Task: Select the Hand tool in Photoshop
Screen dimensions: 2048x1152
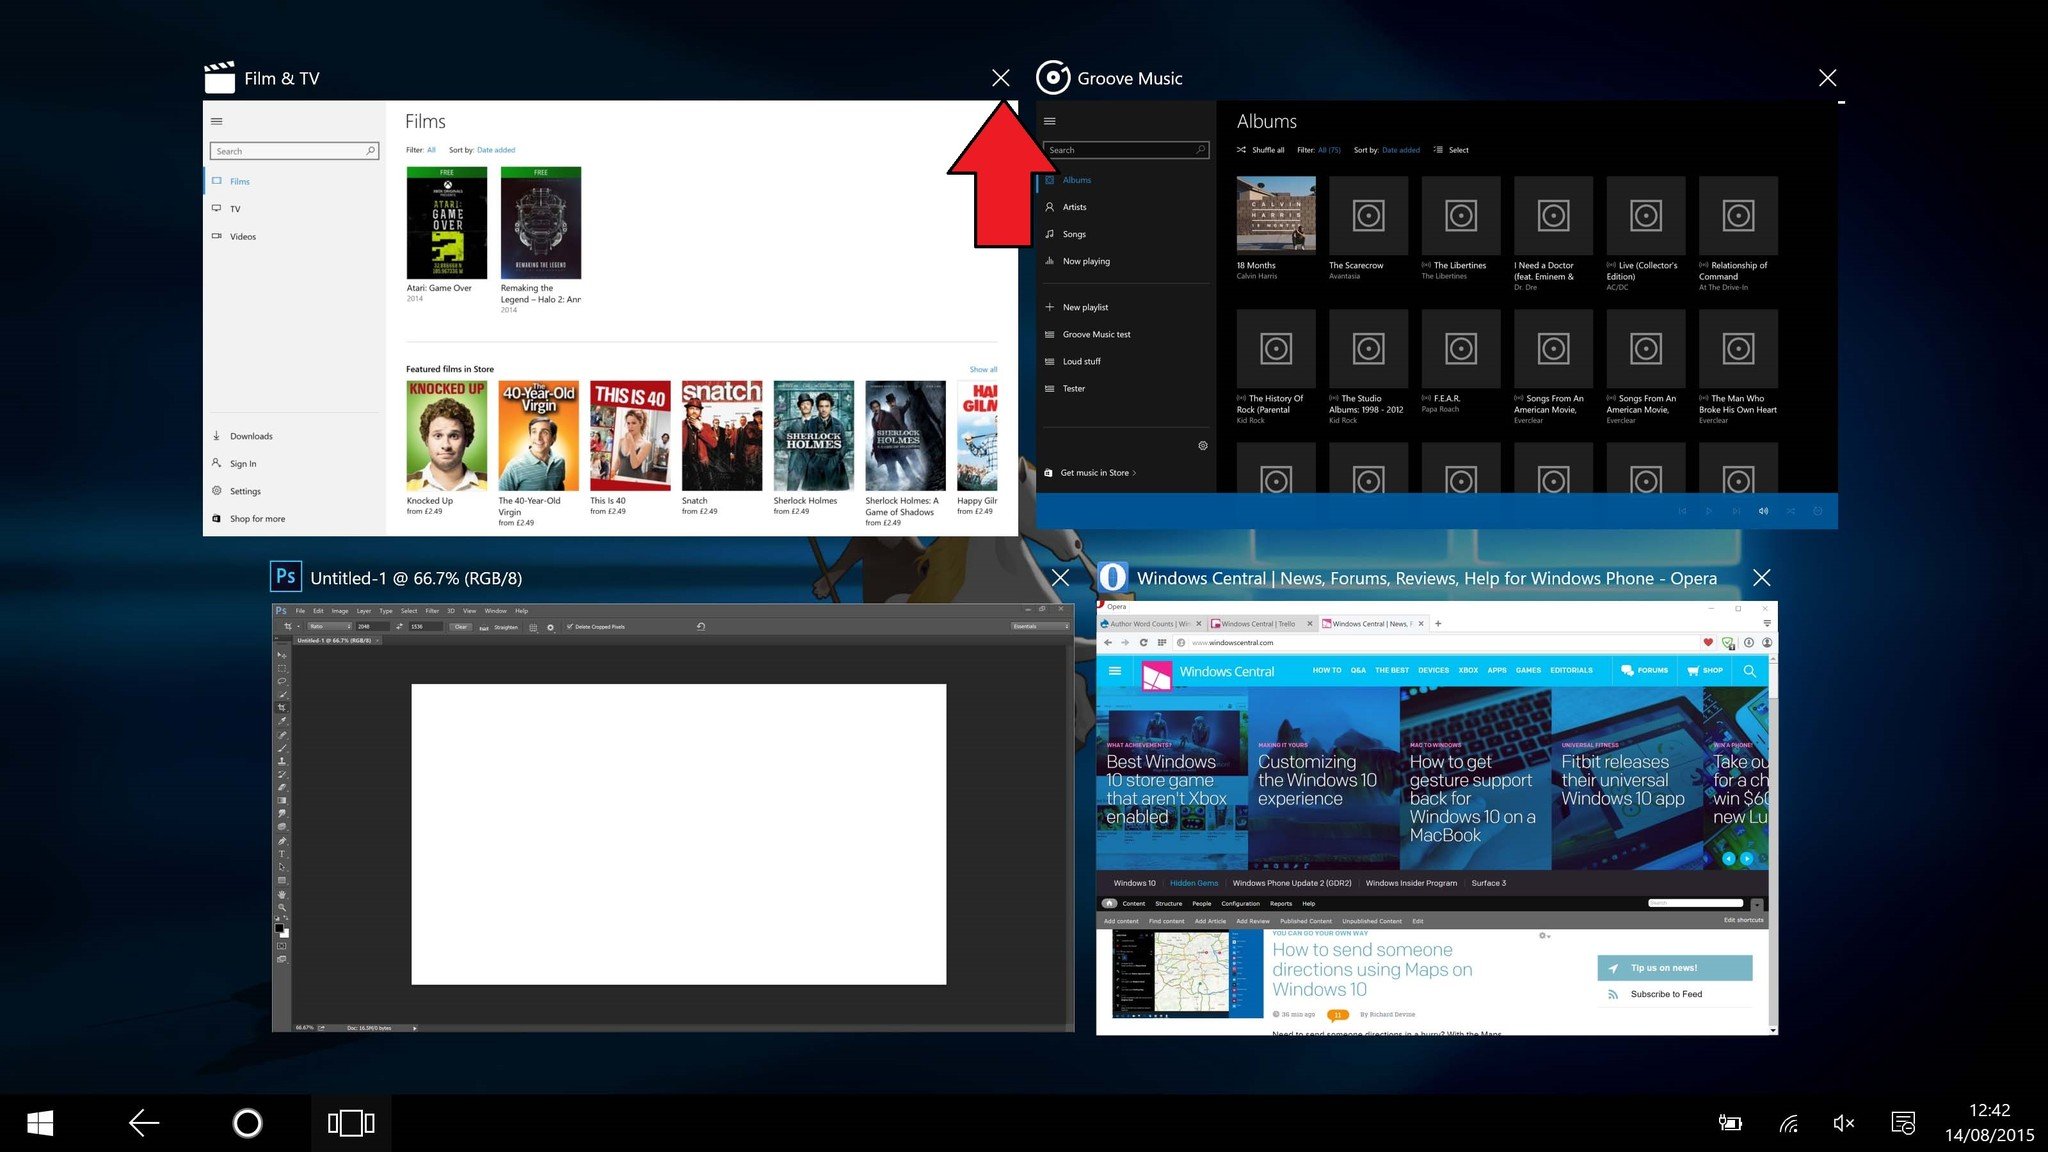Action: (x=281, y=894)
